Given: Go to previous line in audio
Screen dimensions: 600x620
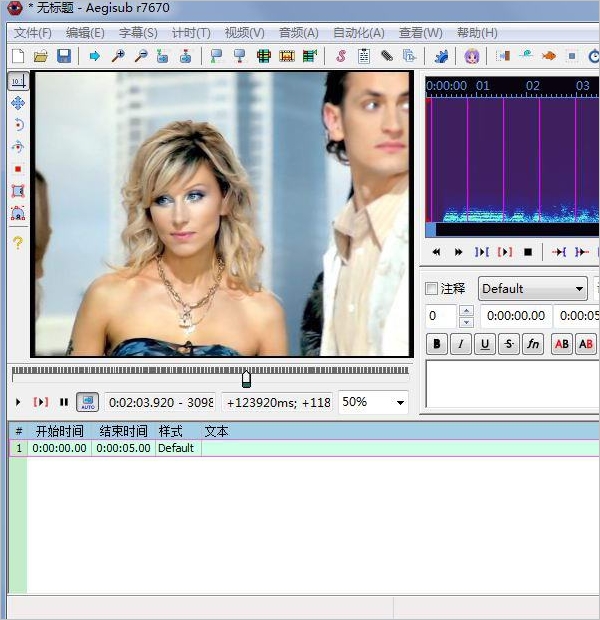Looking at the screenshot, I should 436,252.
